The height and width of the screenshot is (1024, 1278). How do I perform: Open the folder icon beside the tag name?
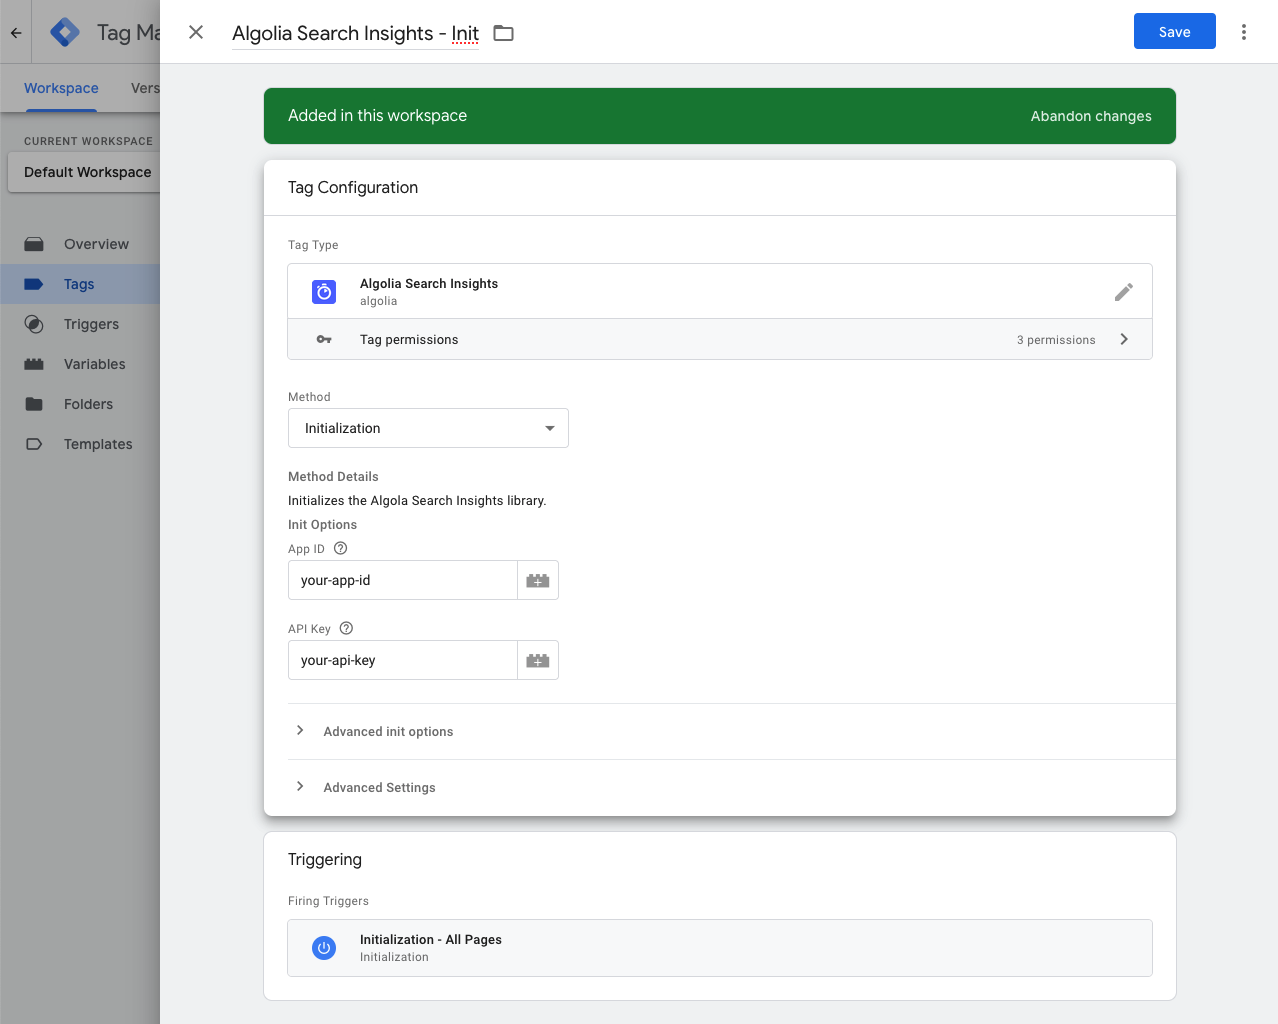(x=502, y=32)
